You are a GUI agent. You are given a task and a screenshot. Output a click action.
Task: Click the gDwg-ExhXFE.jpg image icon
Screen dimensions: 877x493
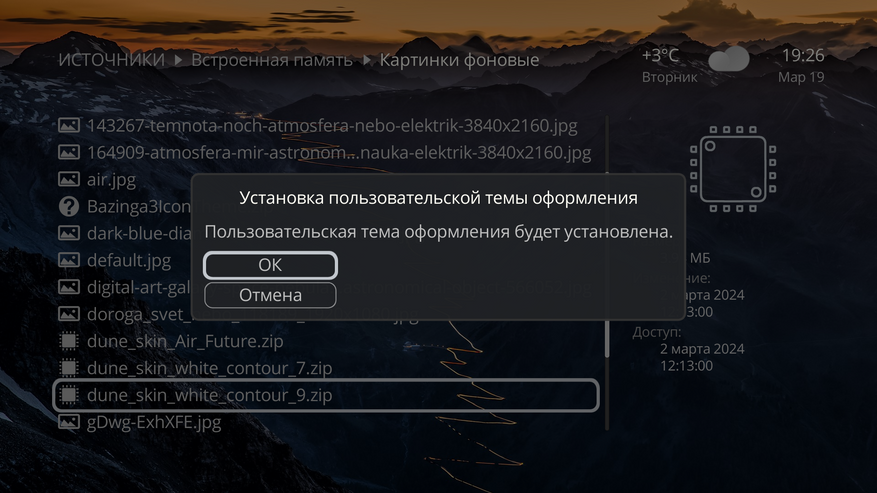pos(69,421)
